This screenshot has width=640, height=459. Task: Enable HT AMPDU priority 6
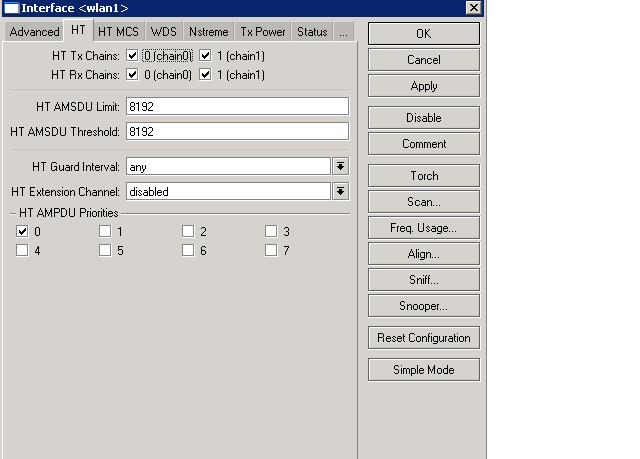tap(188, 250)
